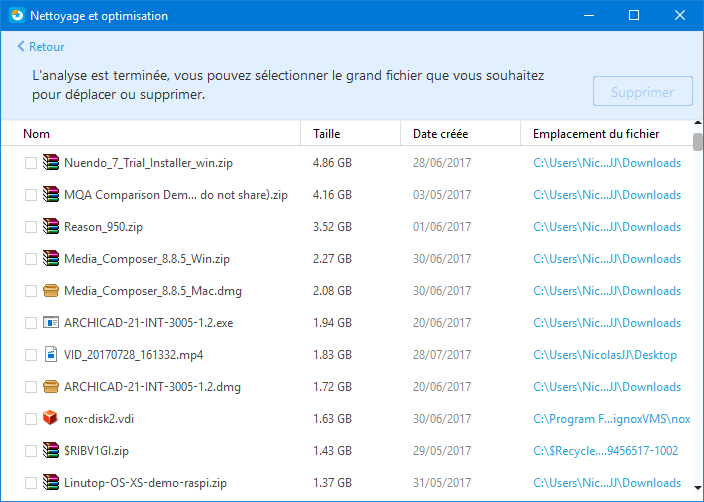Viewport: 704px width, 502px height.
Task: Select the Reason_950.zip checkbox
Action: coord(31,227)
